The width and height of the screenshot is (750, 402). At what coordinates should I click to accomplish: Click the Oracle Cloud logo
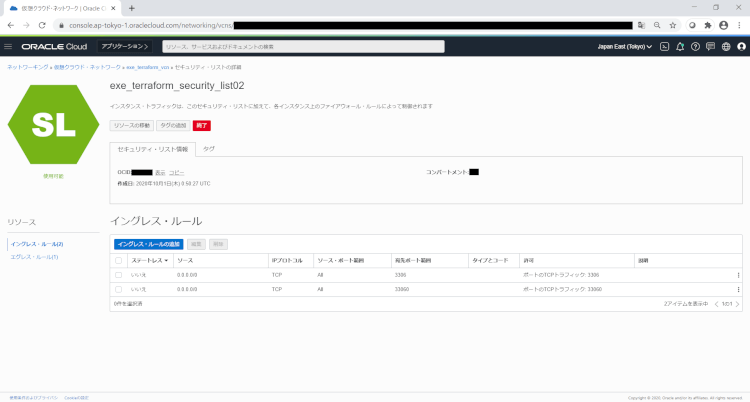click(x=54, y=46)
